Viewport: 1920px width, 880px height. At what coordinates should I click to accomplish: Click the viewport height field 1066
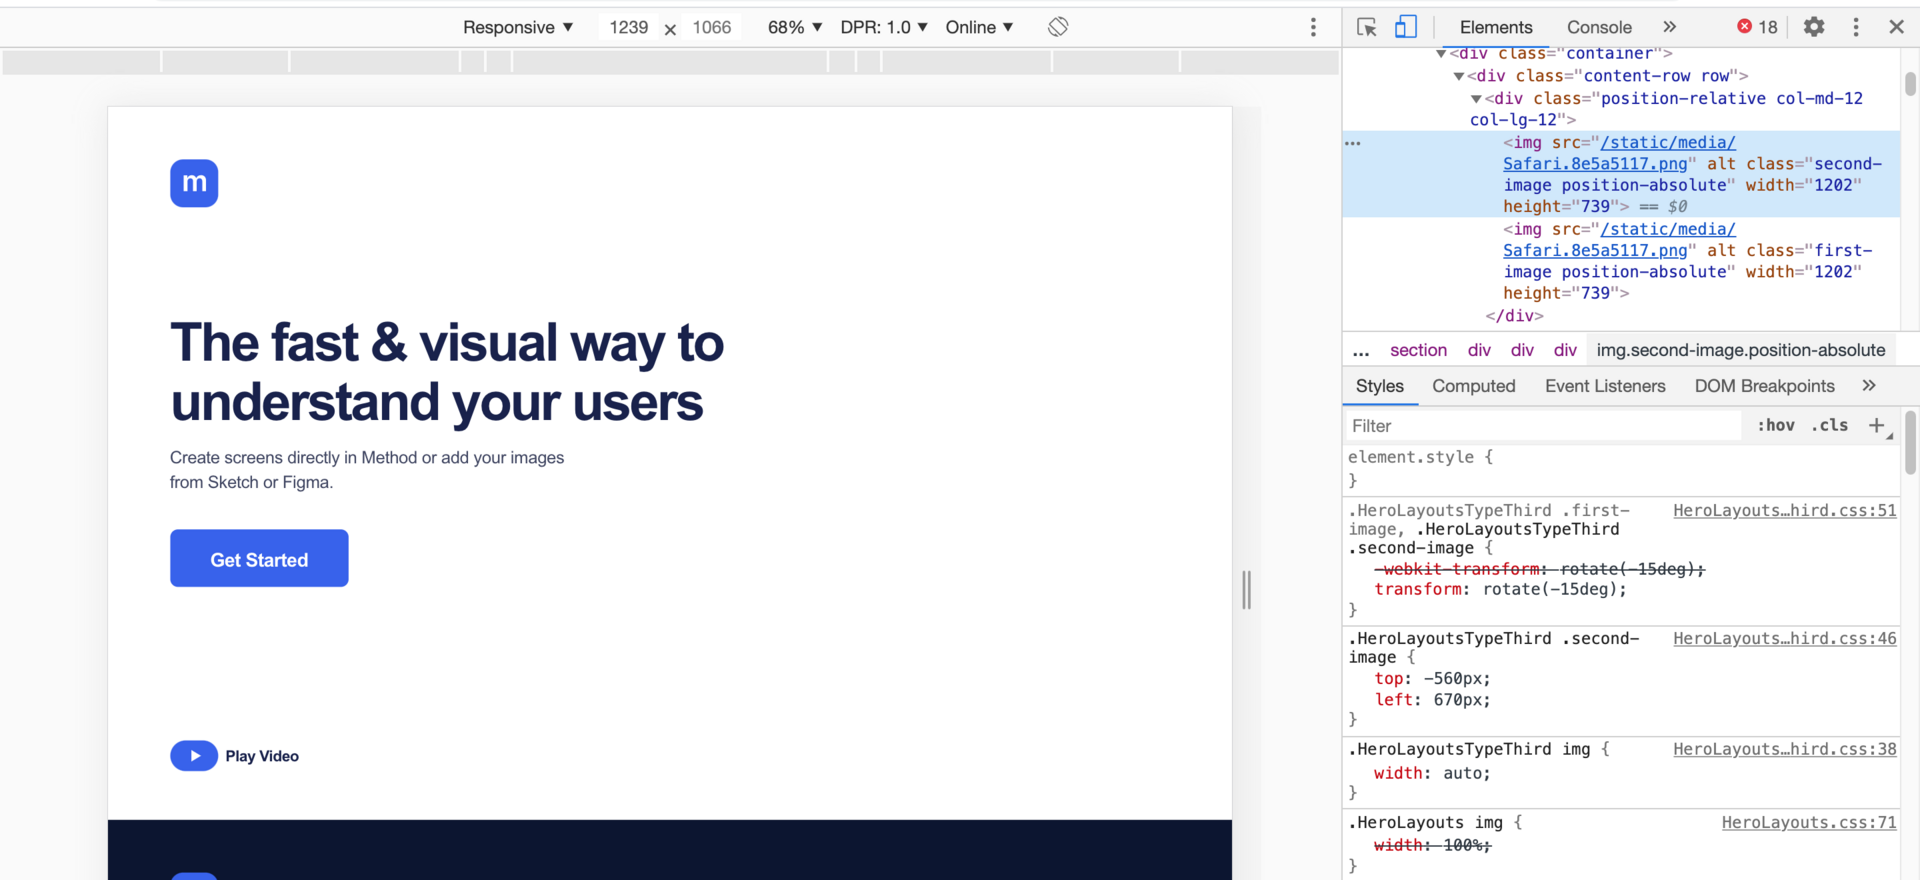click(712, 27)
